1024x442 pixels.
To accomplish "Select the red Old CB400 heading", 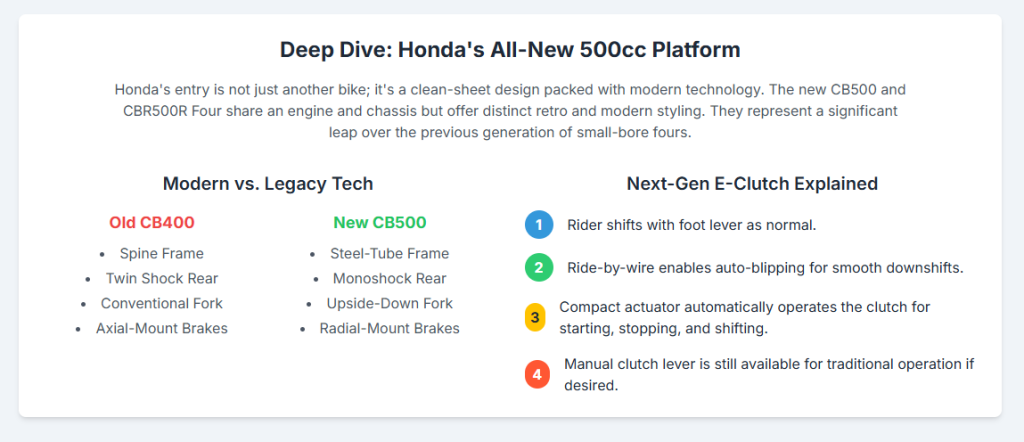I will [152, 221].
